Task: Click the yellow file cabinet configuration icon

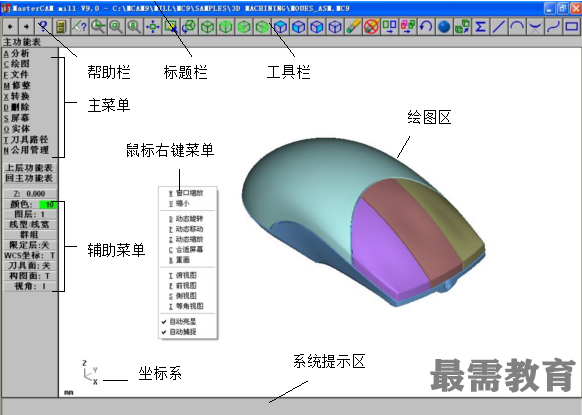Action: (x=61, y=27)
